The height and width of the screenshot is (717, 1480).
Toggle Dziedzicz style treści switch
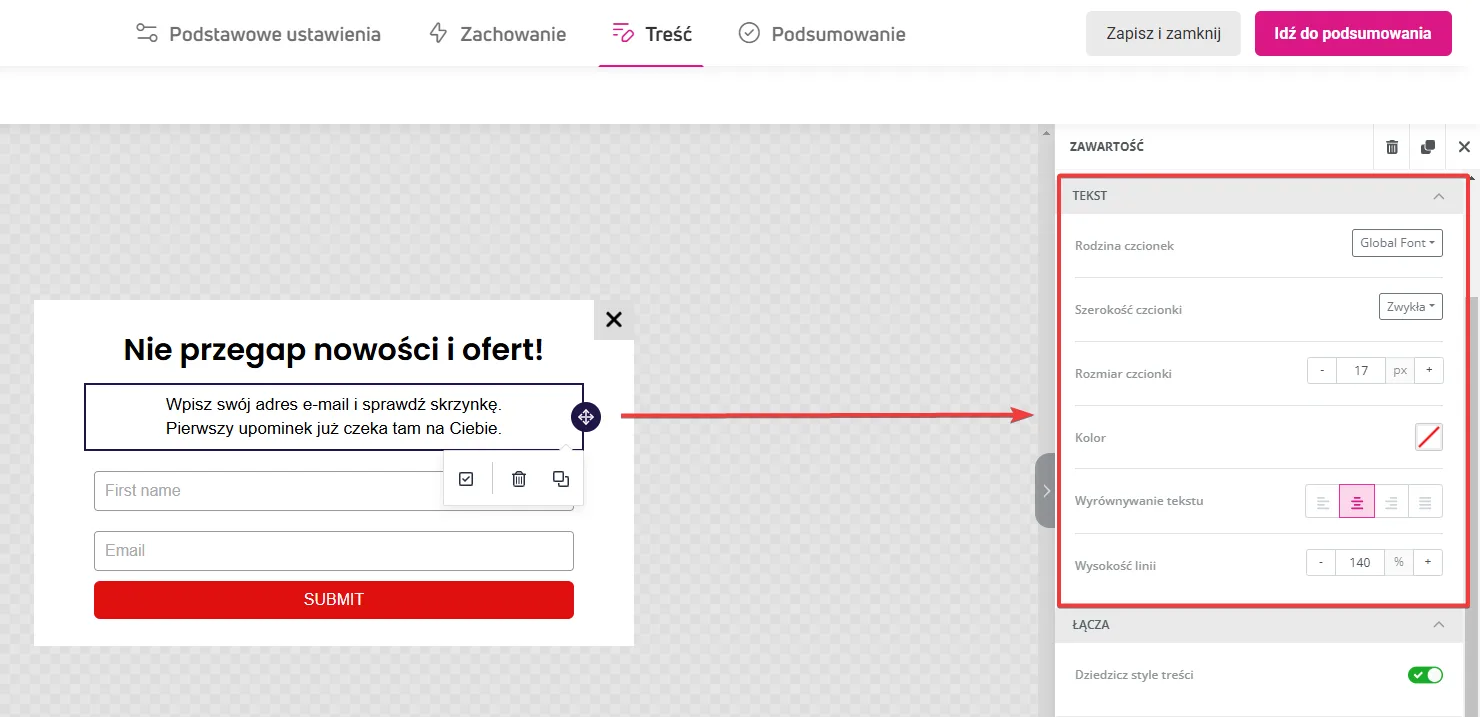pyautogui.click(x=1425, y=675)
